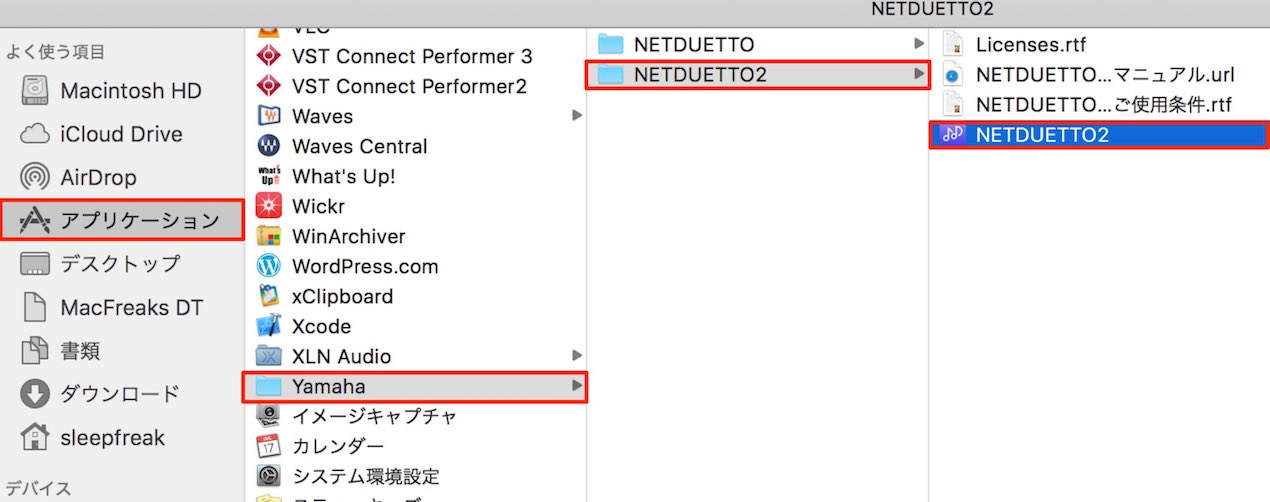Click the sleepfreak home icon
Screen dimensions: 1270x502
(x=35, y=438)
